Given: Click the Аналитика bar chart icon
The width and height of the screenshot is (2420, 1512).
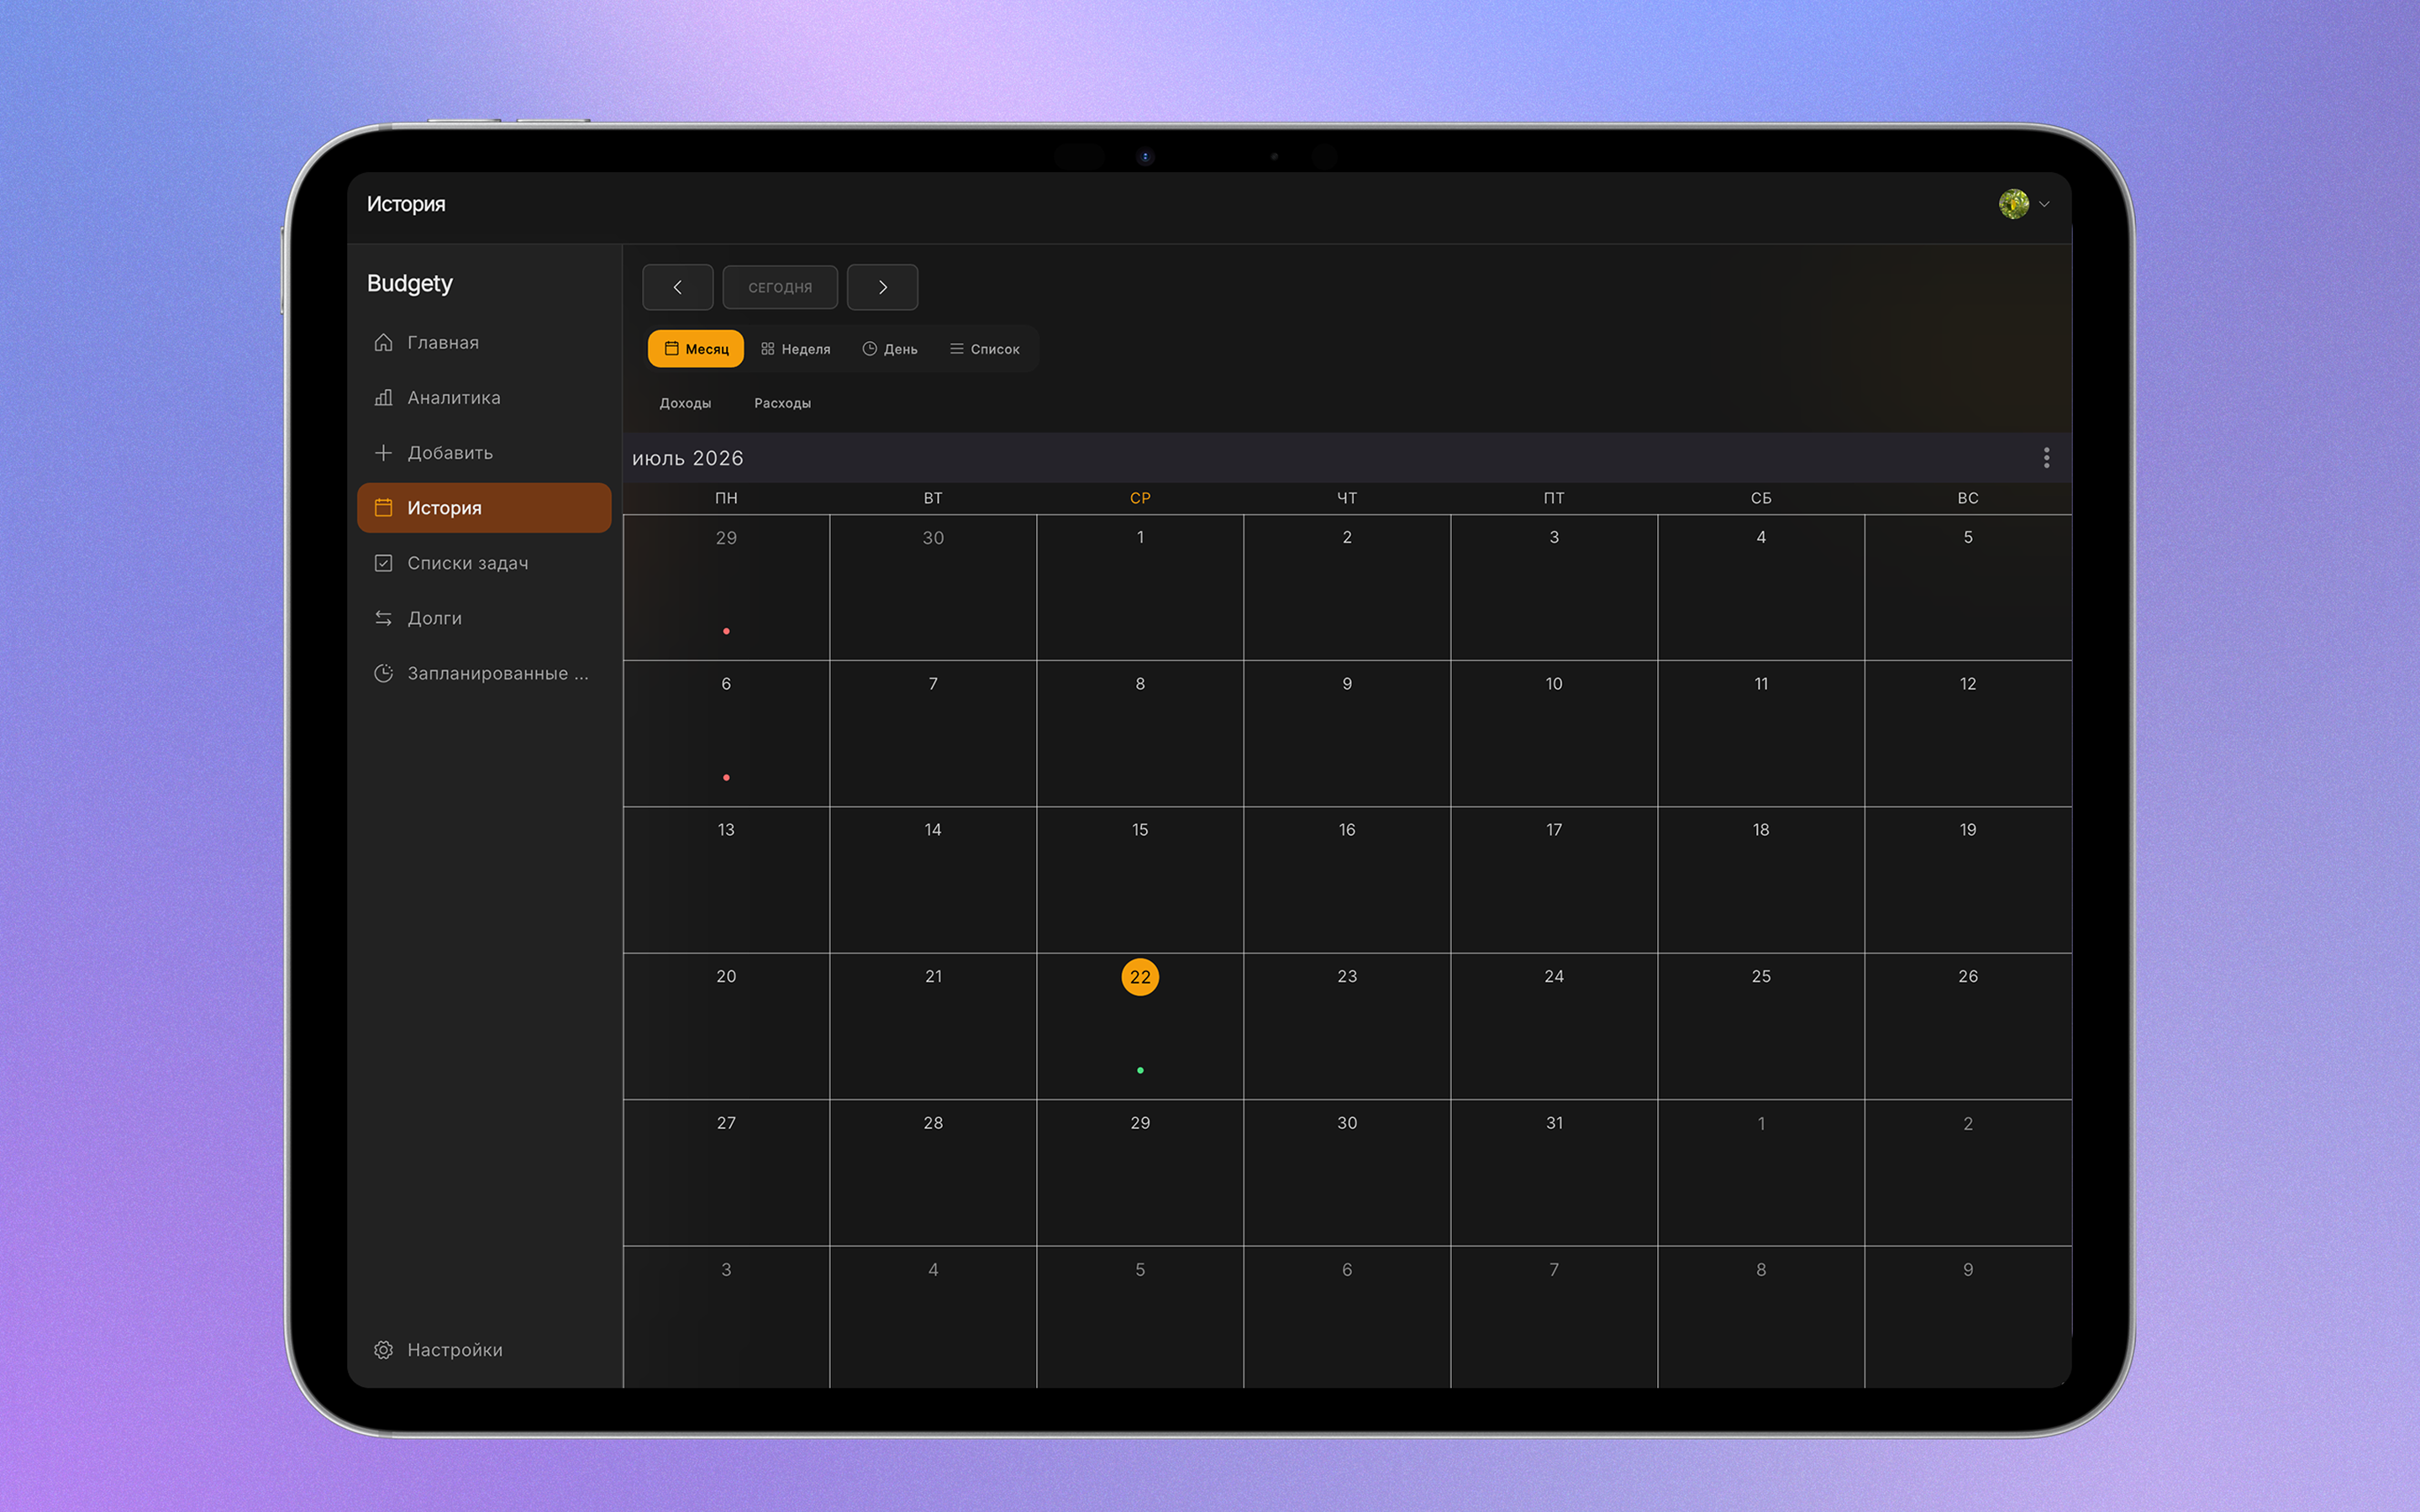Looking at the screenshot, I should coord(383,397).
